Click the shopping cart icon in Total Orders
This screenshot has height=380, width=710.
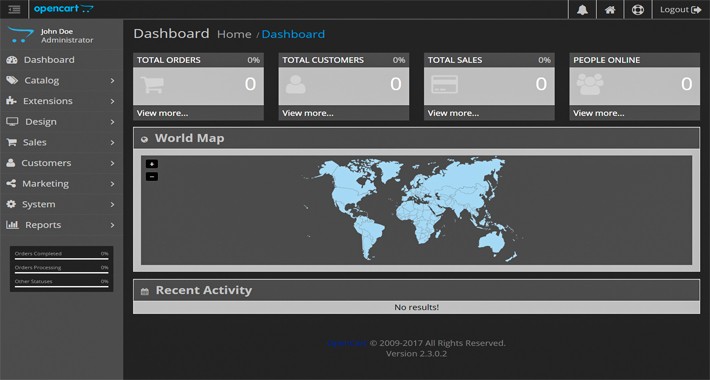152,85
